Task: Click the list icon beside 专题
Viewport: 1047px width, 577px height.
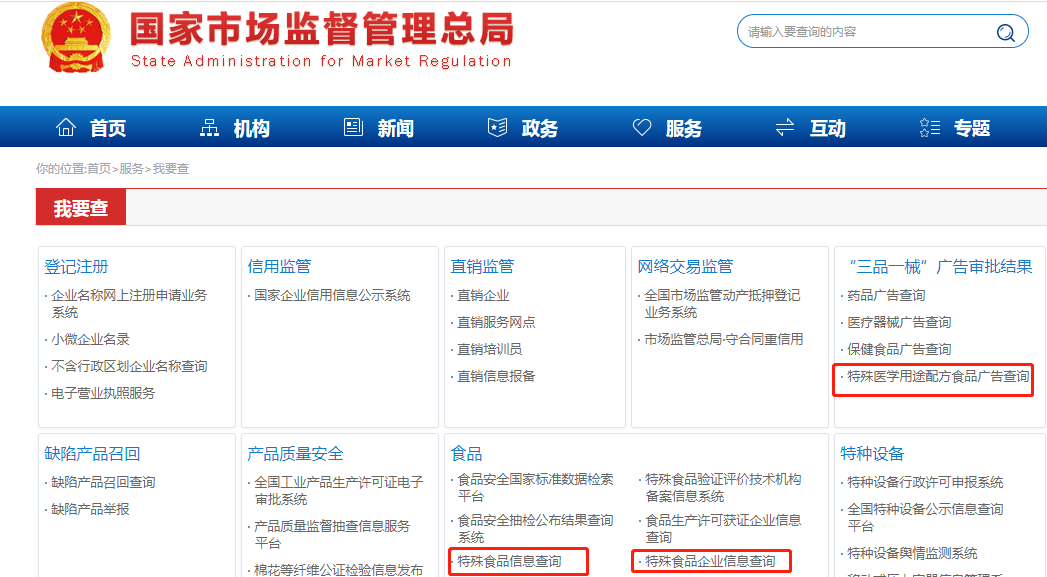Action: click(x=929, y=127)
